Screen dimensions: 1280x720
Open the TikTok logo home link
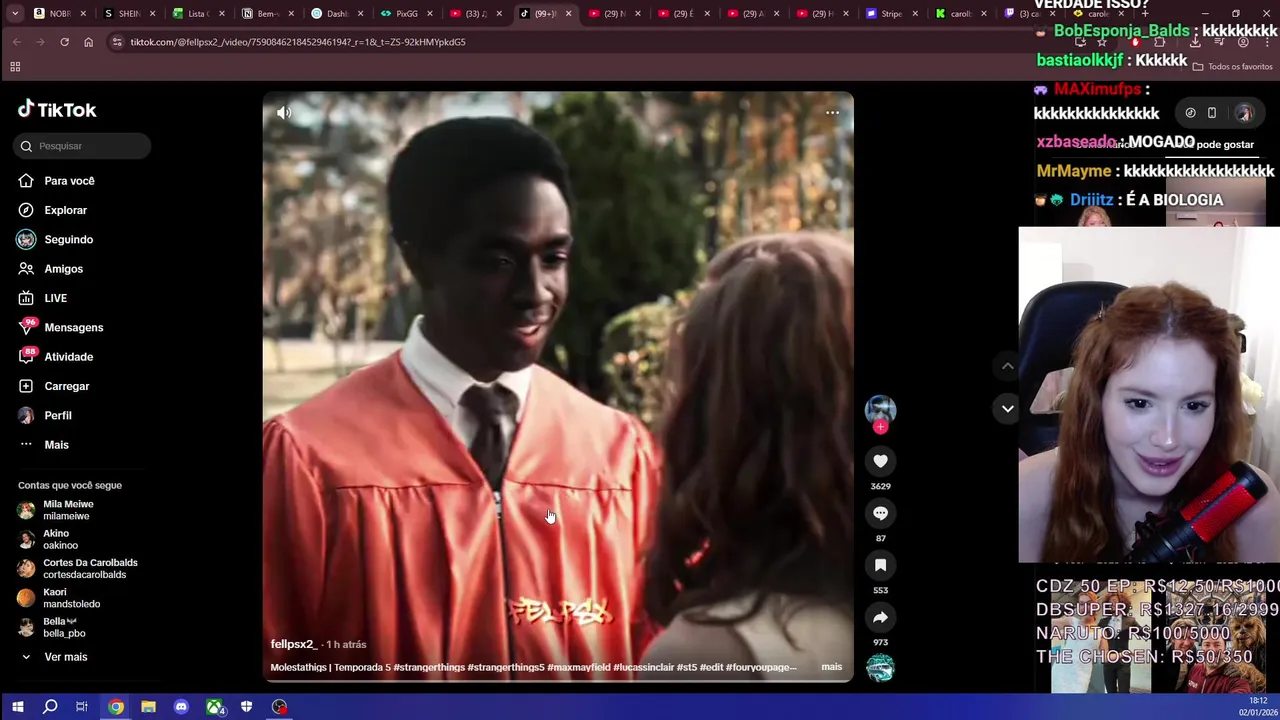tap(57, 110)
